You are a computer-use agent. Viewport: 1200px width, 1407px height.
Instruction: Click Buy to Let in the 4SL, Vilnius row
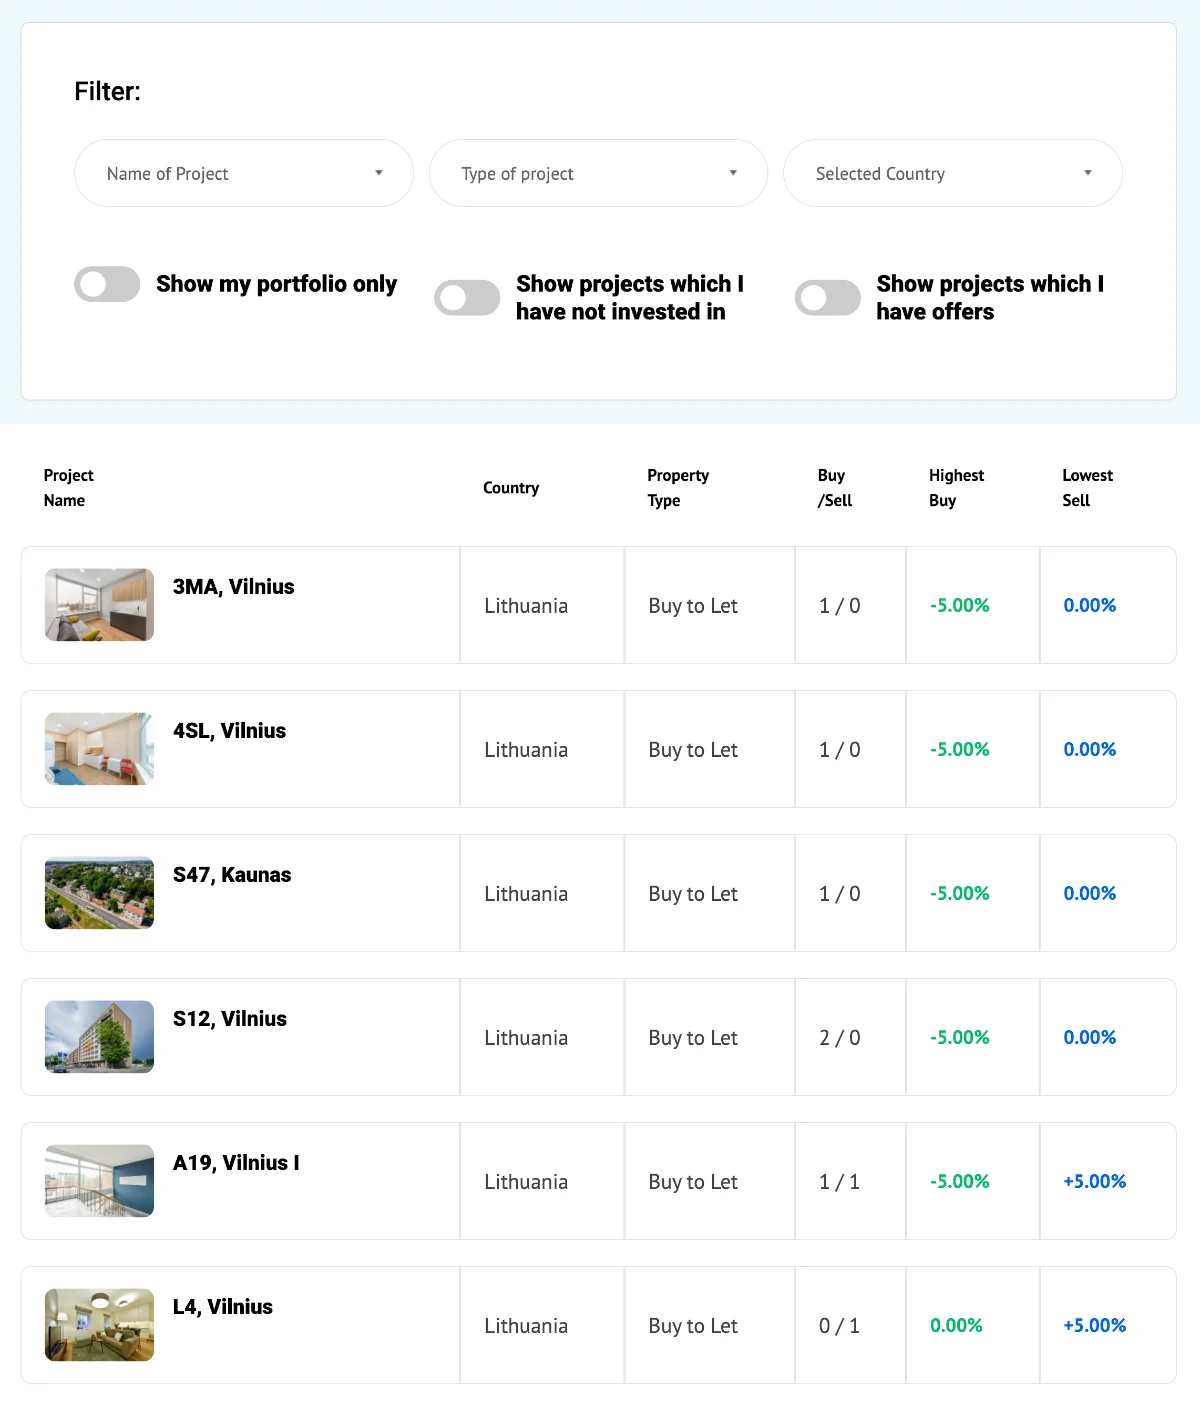tap(693, 750)
